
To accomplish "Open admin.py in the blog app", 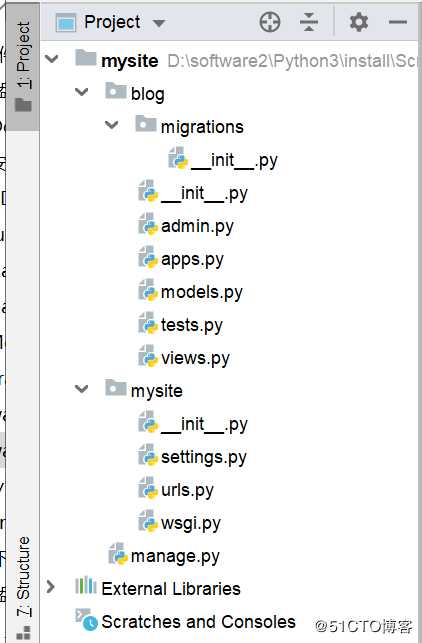I will click(x=197, y=226).
